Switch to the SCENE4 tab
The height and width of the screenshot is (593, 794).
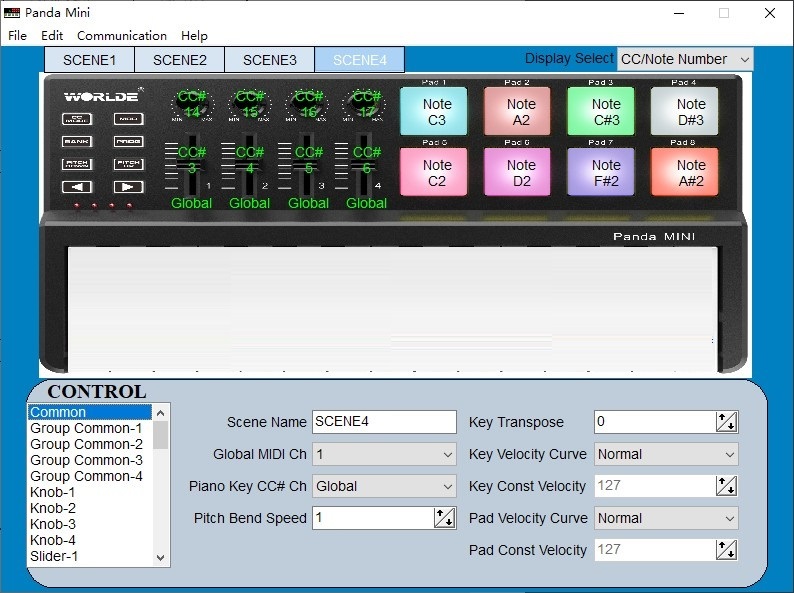[360, 60]
